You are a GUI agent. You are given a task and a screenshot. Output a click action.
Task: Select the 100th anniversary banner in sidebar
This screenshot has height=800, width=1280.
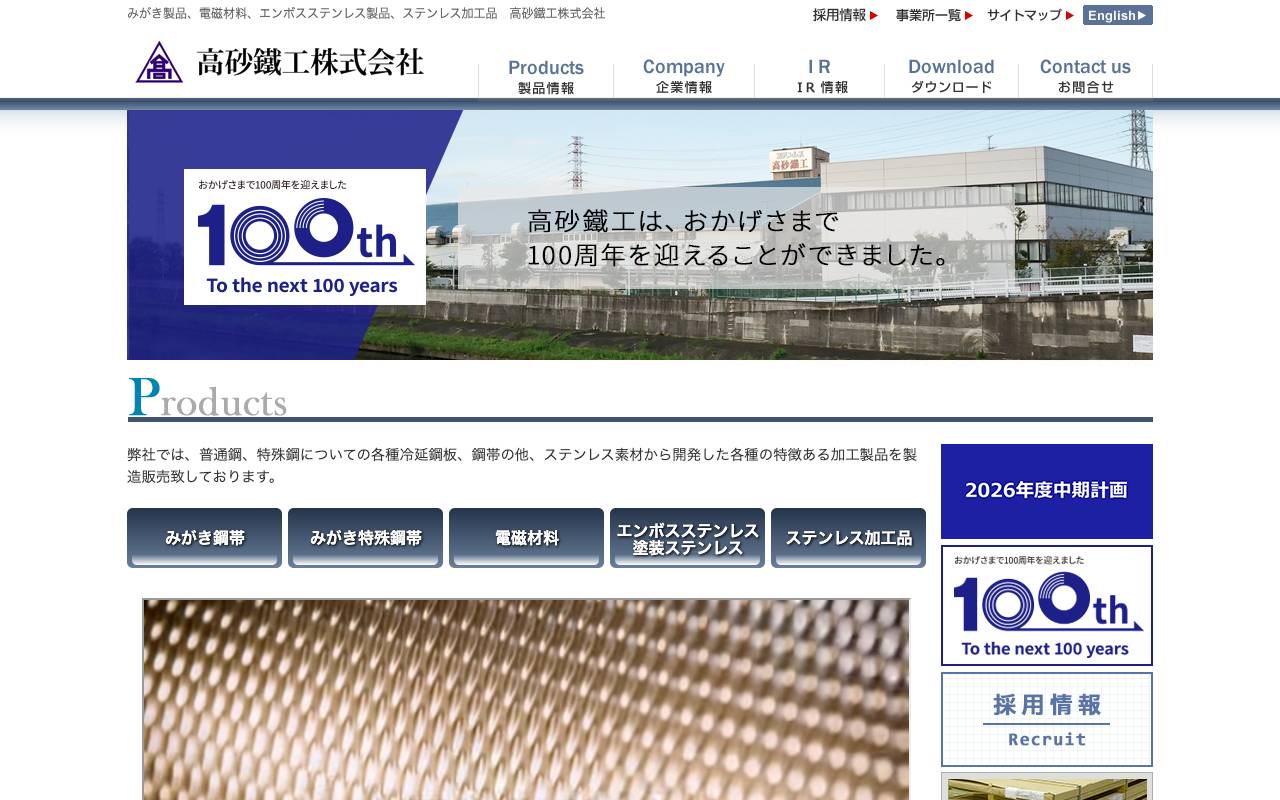point(1046,604)
